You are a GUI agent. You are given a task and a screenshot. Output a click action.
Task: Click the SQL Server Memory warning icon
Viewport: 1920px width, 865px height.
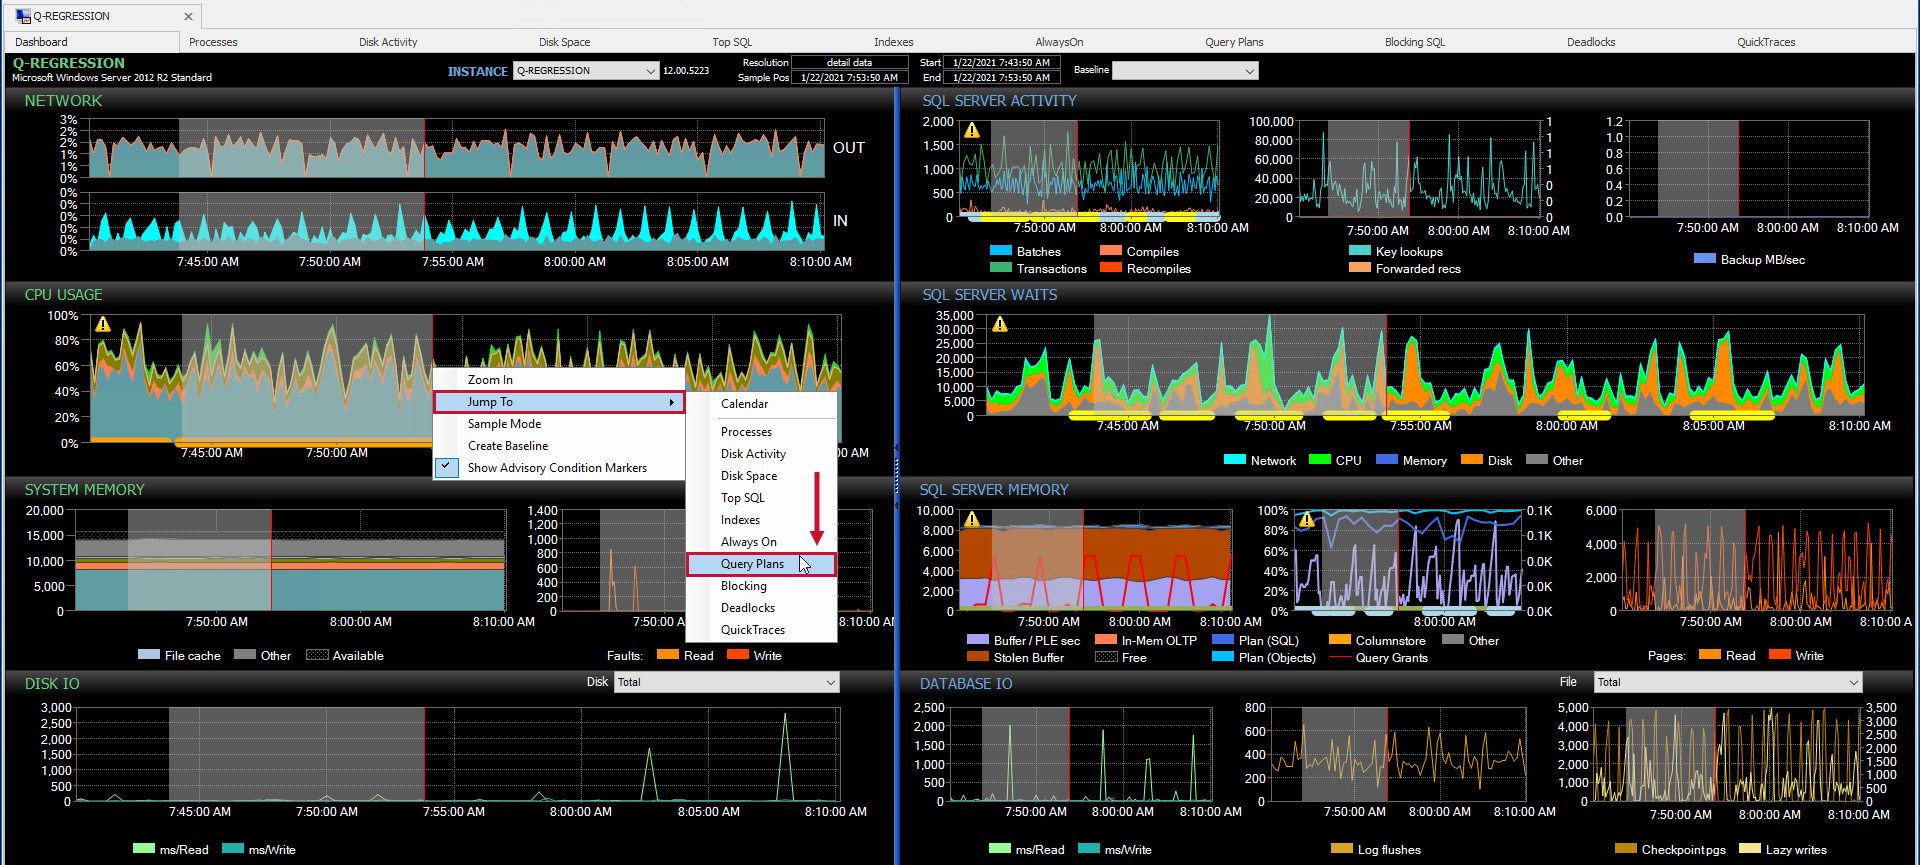tap(972, 519)
